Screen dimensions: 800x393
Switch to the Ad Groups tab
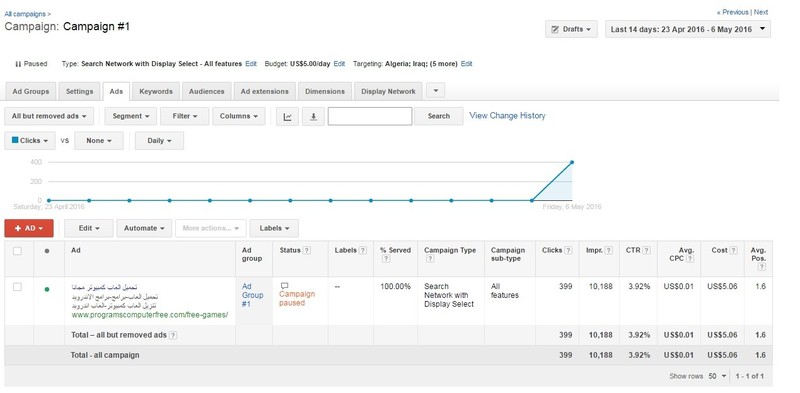[x=31, y=91]
